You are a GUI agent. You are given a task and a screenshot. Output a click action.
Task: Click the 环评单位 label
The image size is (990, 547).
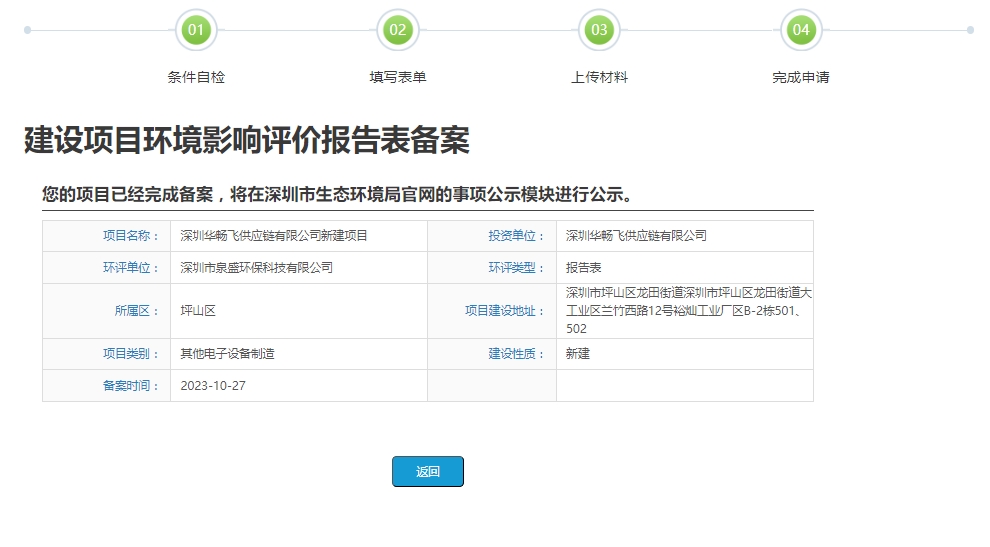[x=131, y=268]
